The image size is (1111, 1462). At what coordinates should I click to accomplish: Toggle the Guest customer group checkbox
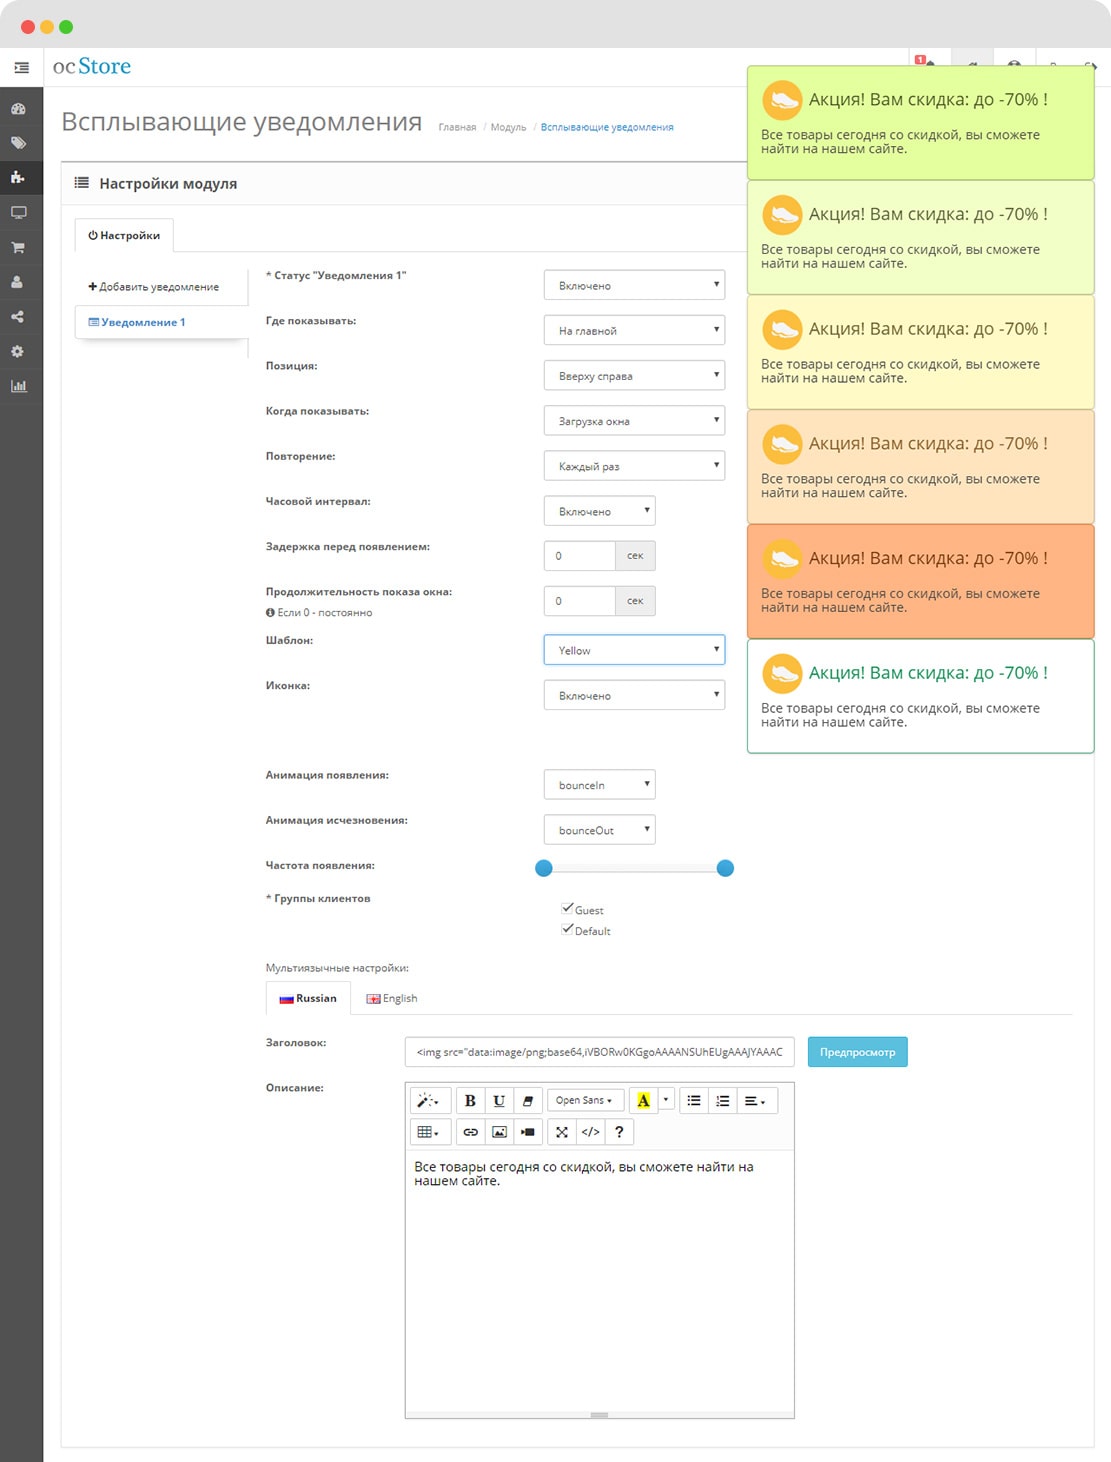coord(567,908)
